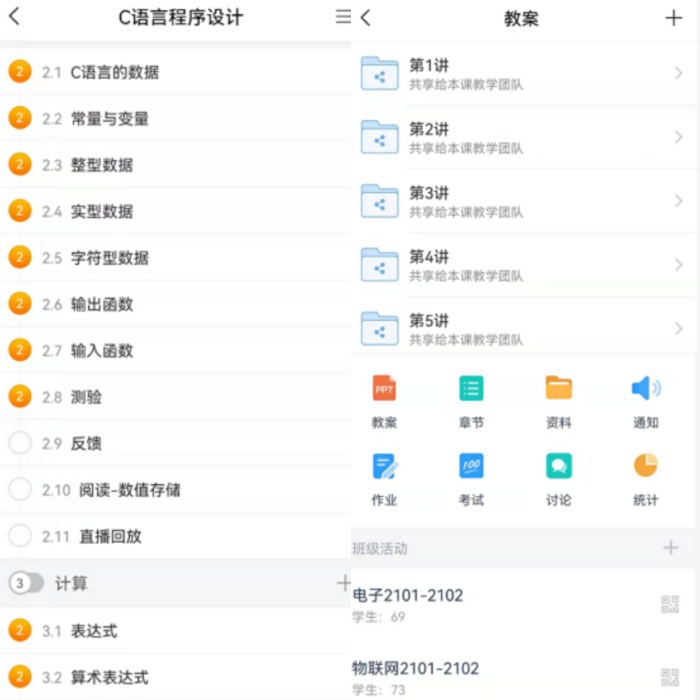Viewport: 700px width, 700px height.
Task: Open the 作业 homework icon
Action: coord(384,467)
